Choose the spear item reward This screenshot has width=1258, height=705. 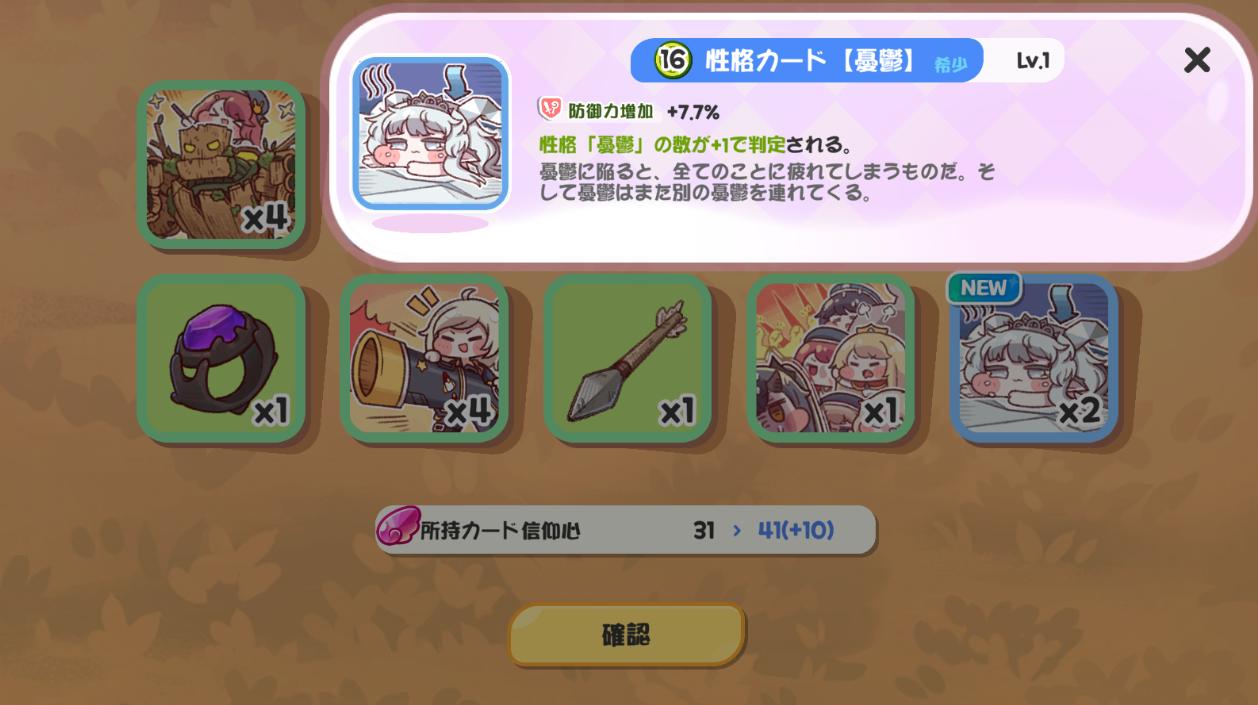tap(627, 358)
